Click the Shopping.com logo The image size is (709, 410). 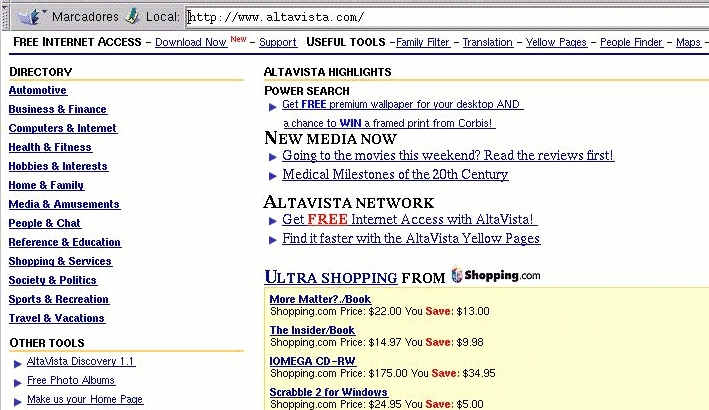coord(496,275)
